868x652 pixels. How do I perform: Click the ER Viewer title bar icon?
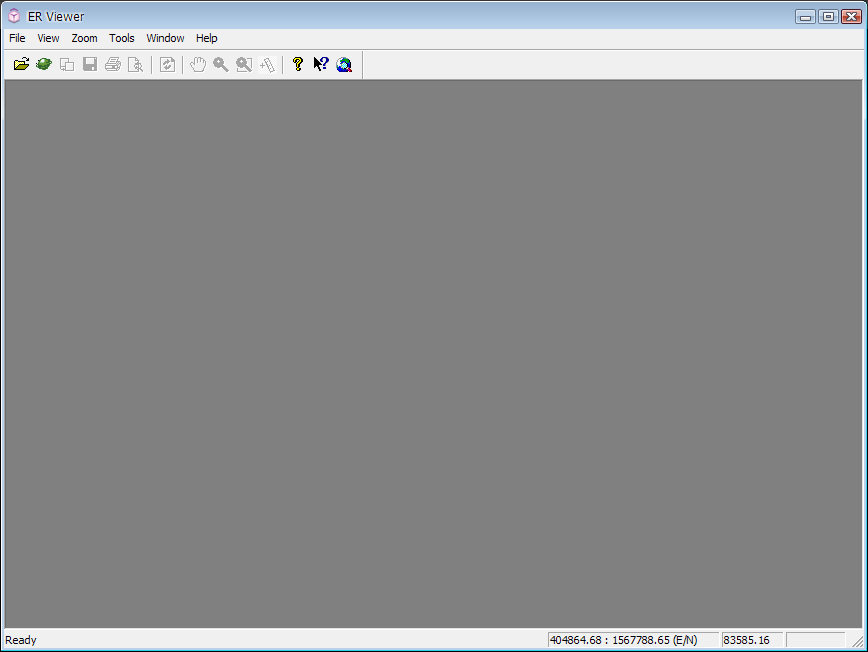pyautogui.click(x=14, y=16)
